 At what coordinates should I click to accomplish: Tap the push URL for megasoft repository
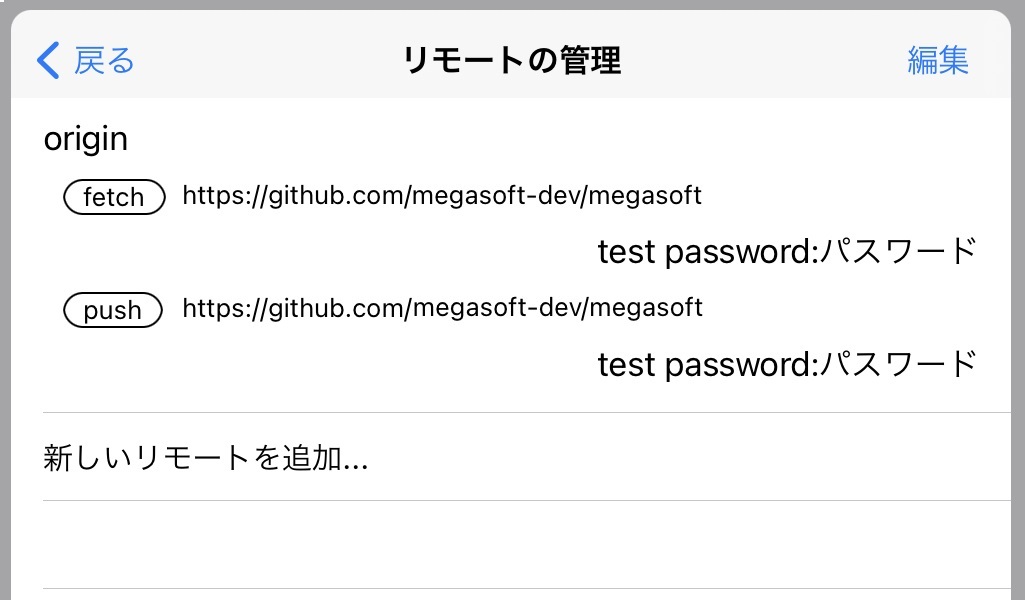point(441,309)
